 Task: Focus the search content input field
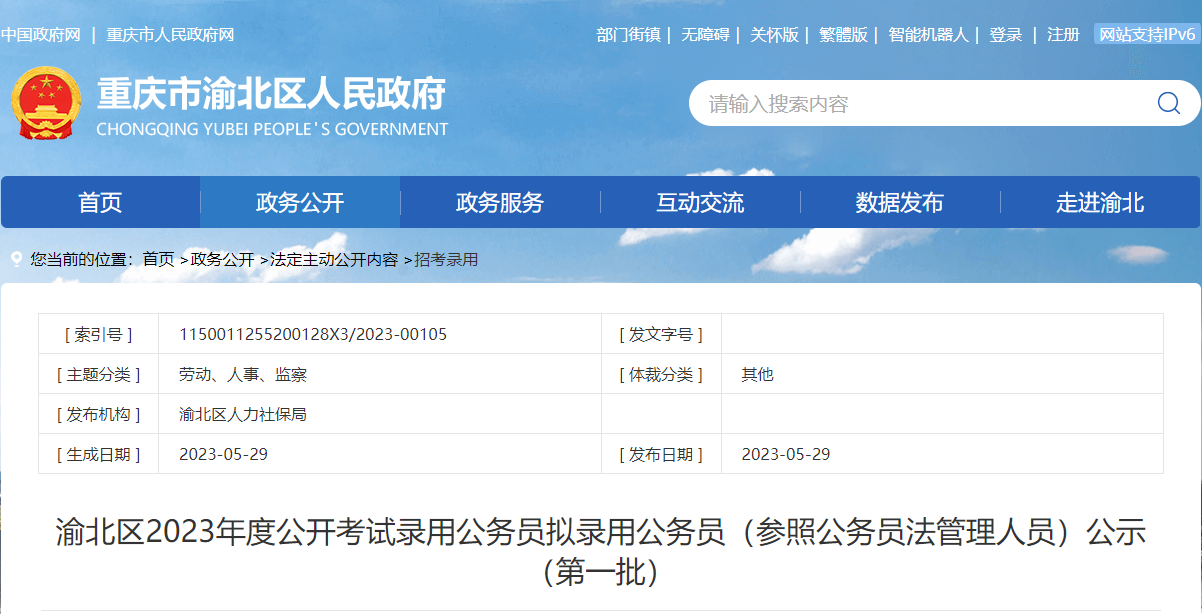pyautogui.click(x=920, y=103)
